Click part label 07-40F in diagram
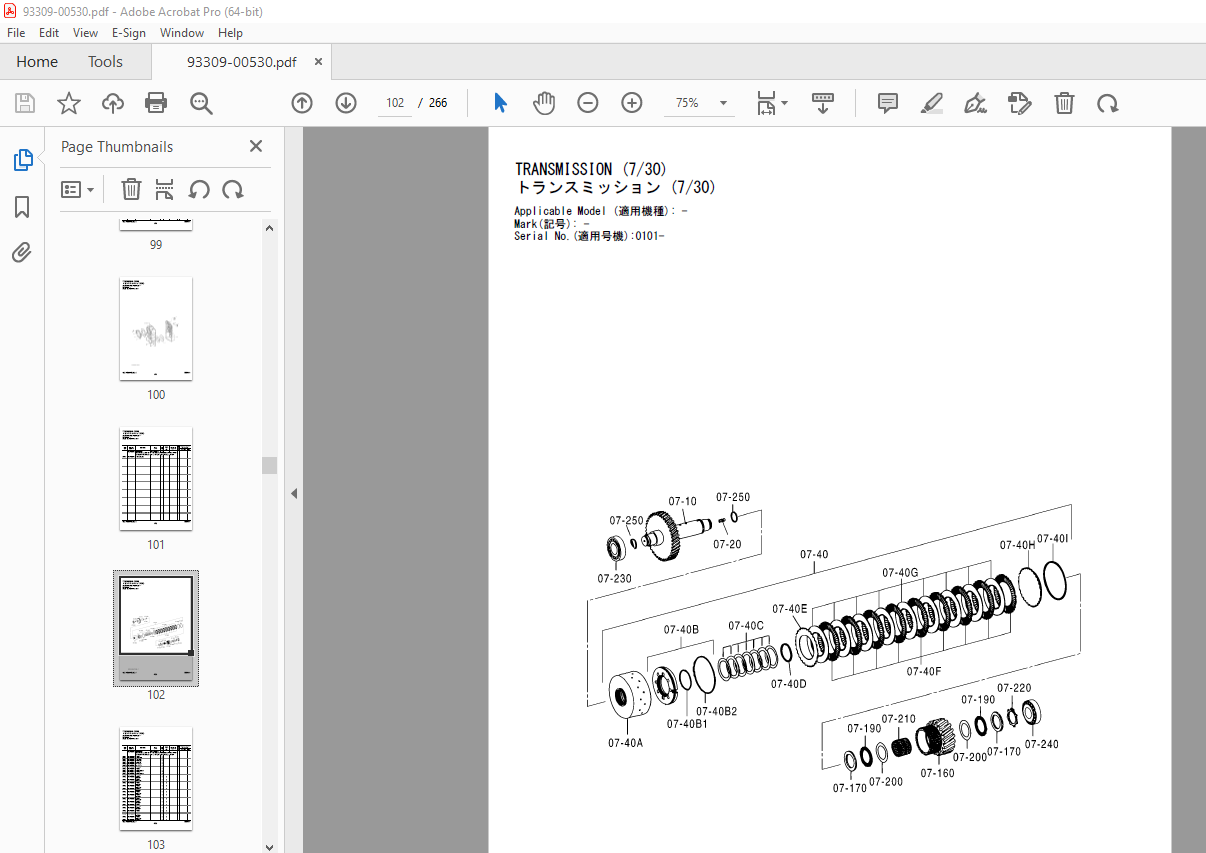Screen dimensions: 1206x853 click(924, 672)
